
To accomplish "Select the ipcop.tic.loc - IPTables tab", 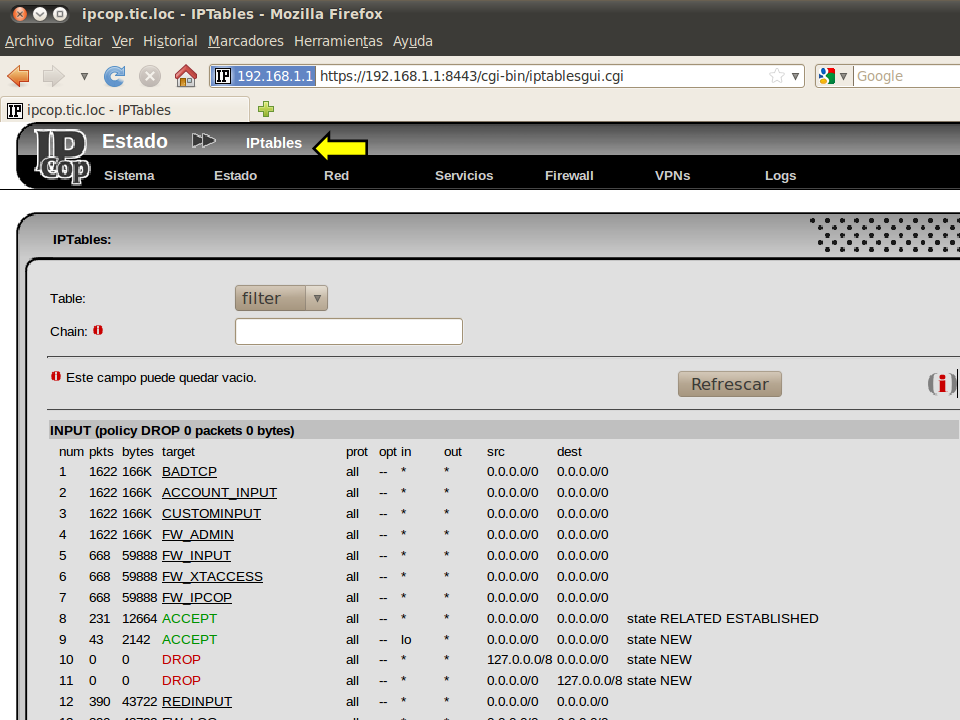I will pyautogui.click(x=100, y=110).
